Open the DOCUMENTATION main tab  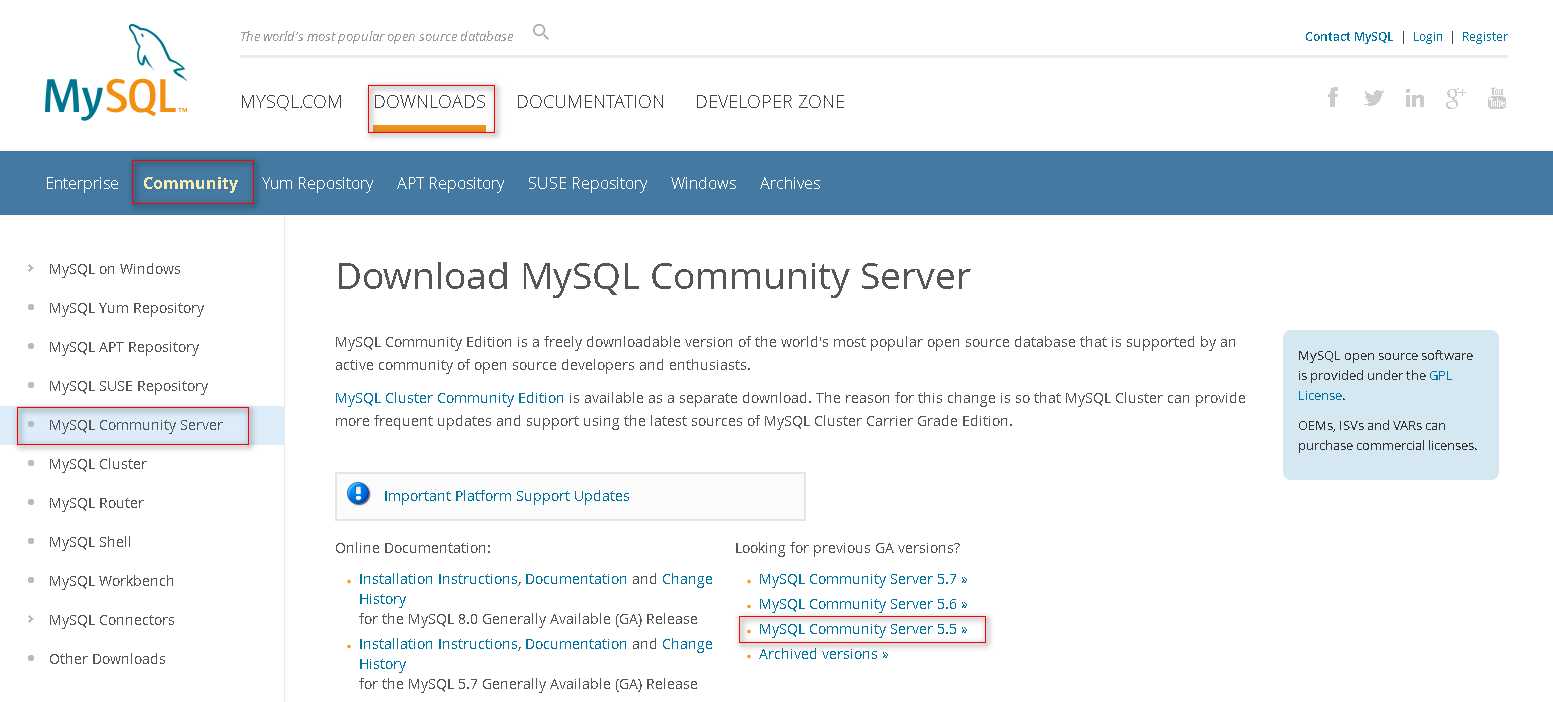(590, 102)
